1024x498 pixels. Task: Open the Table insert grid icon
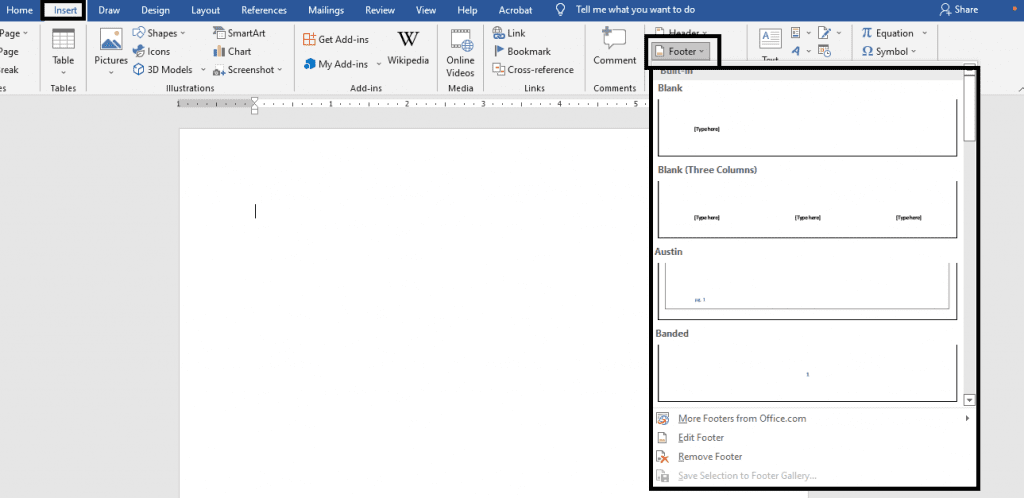click(63, 41)
